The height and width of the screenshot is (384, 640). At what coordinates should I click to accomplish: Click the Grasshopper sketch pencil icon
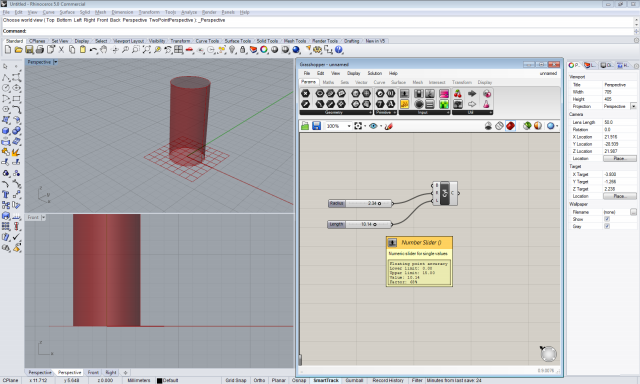point(389,126)
